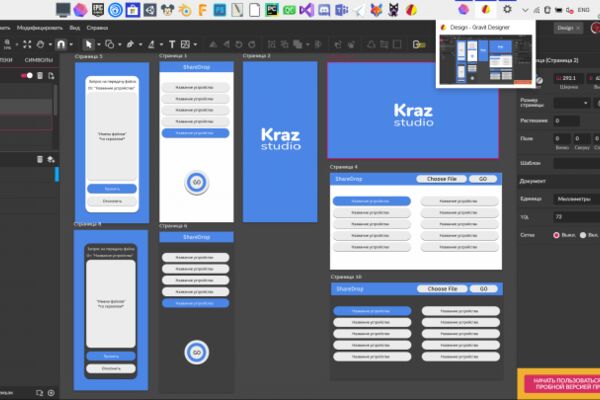Click the align objects icon

272,44
